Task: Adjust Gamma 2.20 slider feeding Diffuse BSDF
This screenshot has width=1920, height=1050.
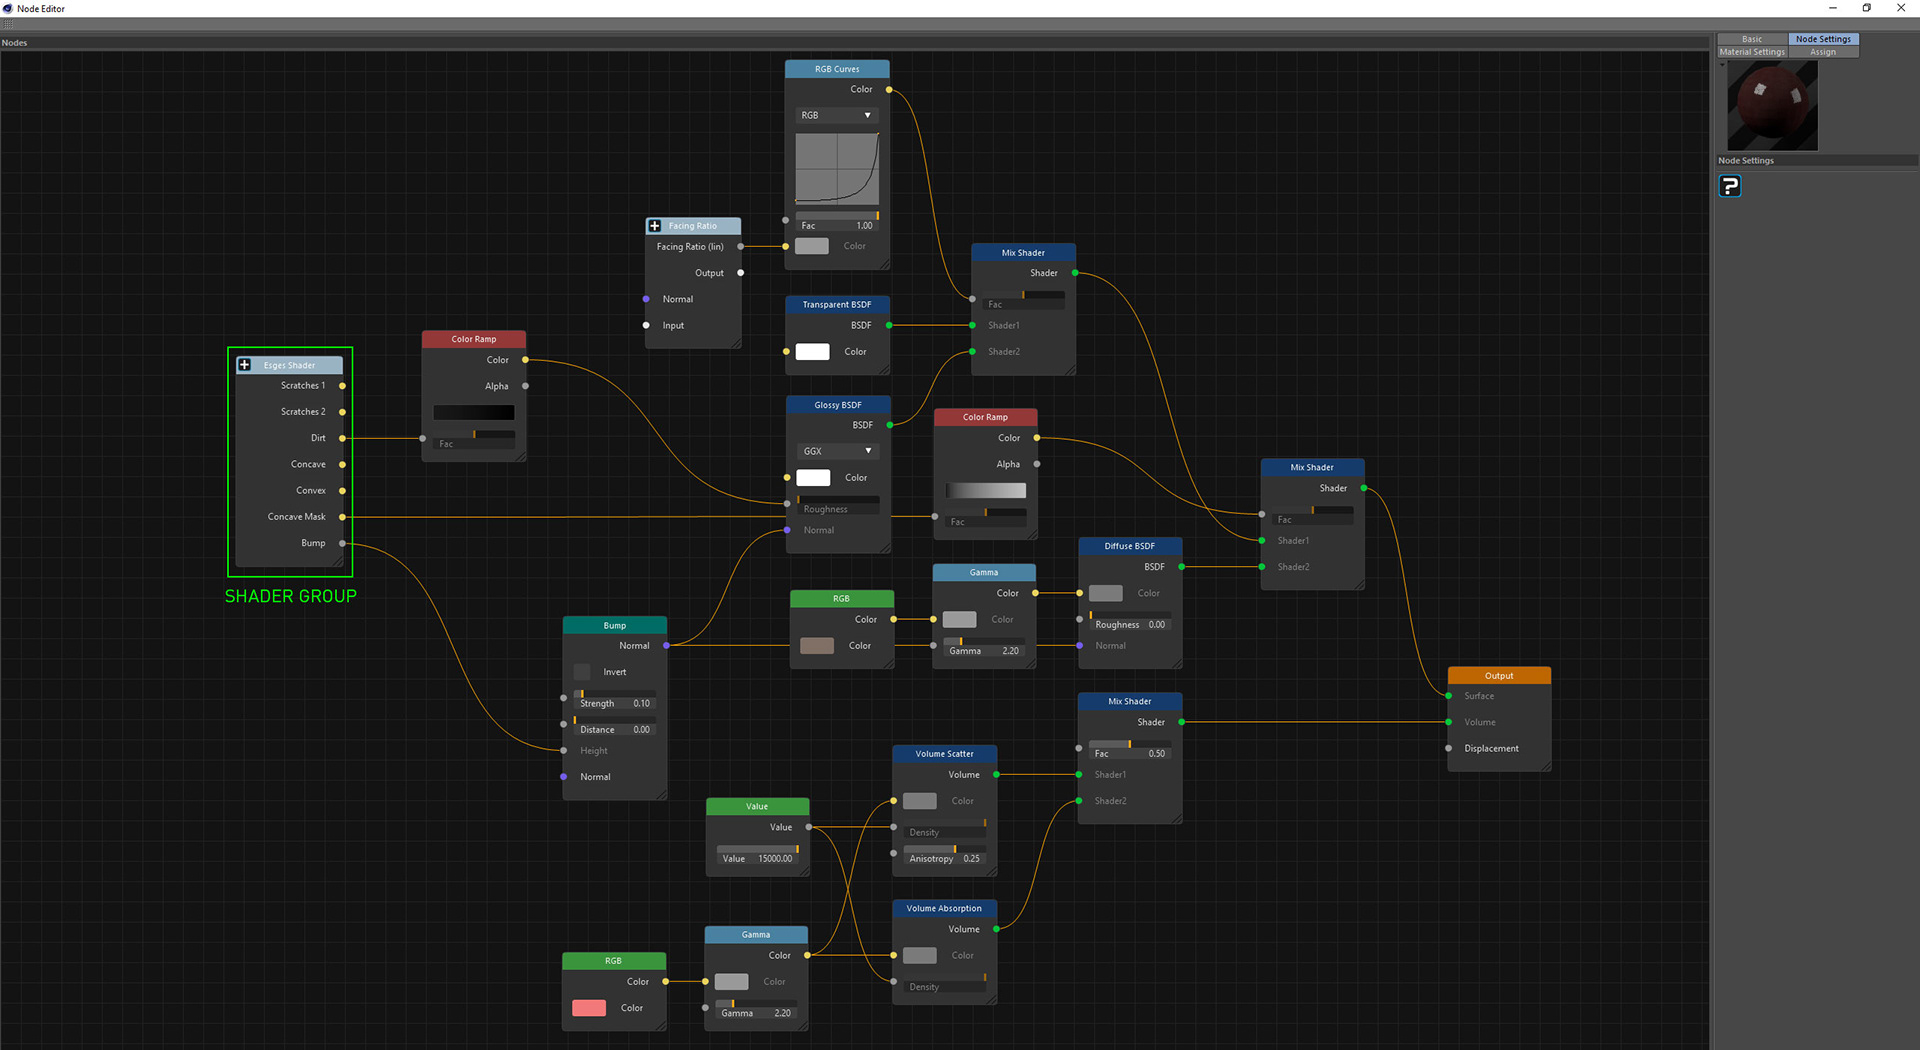Action: 984,647
